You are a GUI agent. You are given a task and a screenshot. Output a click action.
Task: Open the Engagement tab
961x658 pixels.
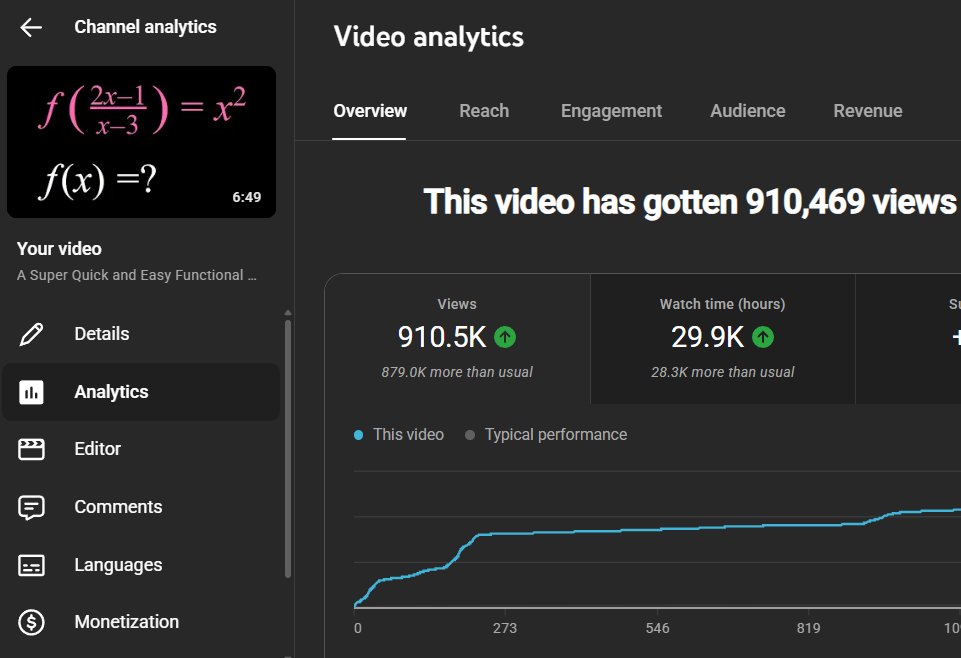611,111
